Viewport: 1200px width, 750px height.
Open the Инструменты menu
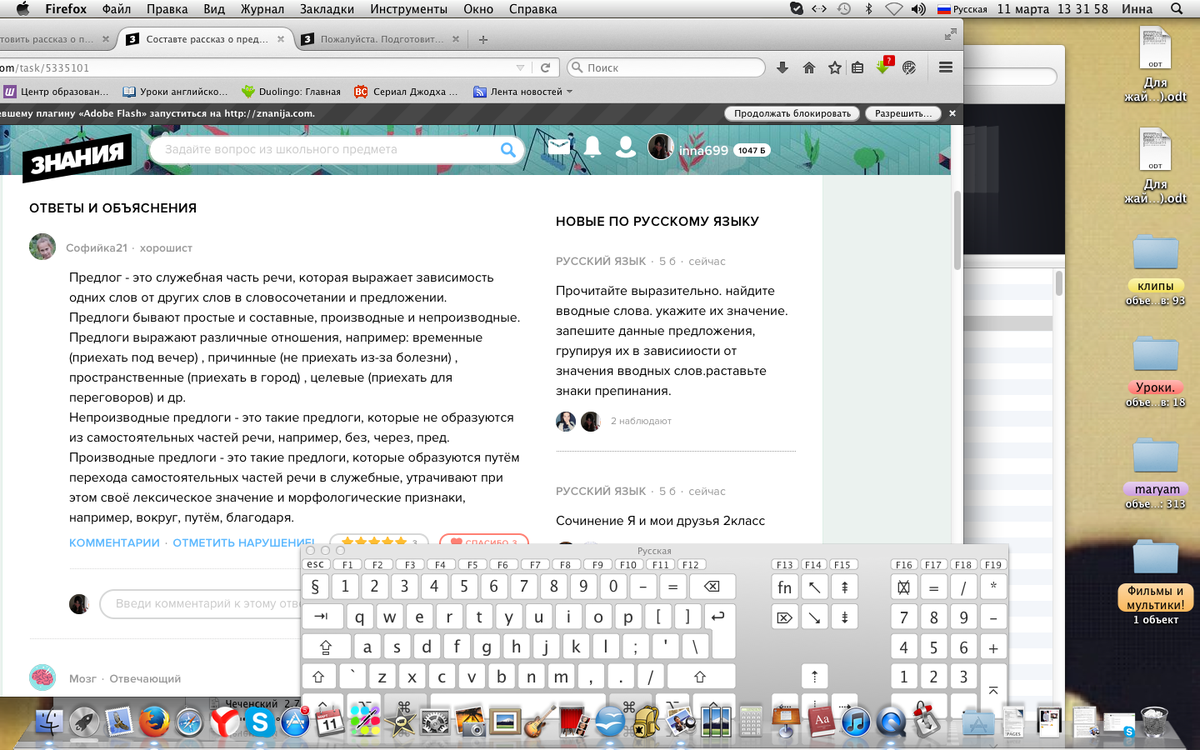click(x=408, y=9)
